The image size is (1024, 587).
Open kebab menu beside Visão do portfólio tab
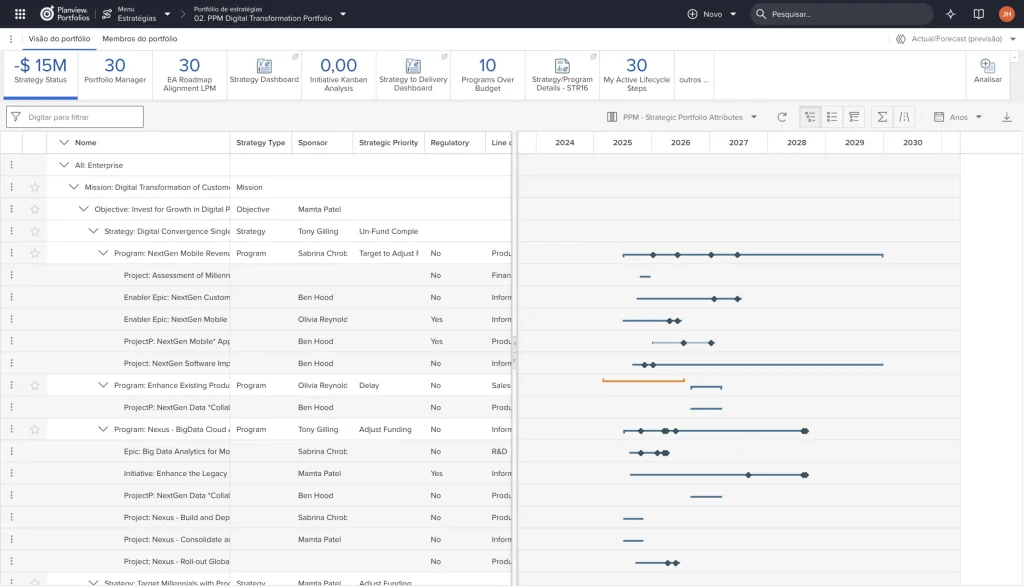11,39
